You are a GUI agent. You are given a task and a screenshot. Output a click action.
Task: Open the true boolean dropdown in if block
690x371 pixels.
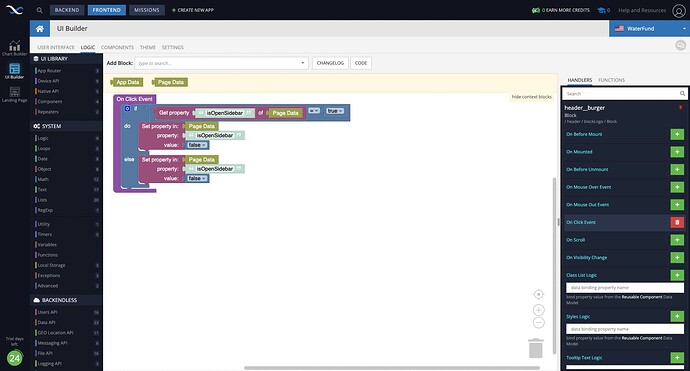click(335, 111)
